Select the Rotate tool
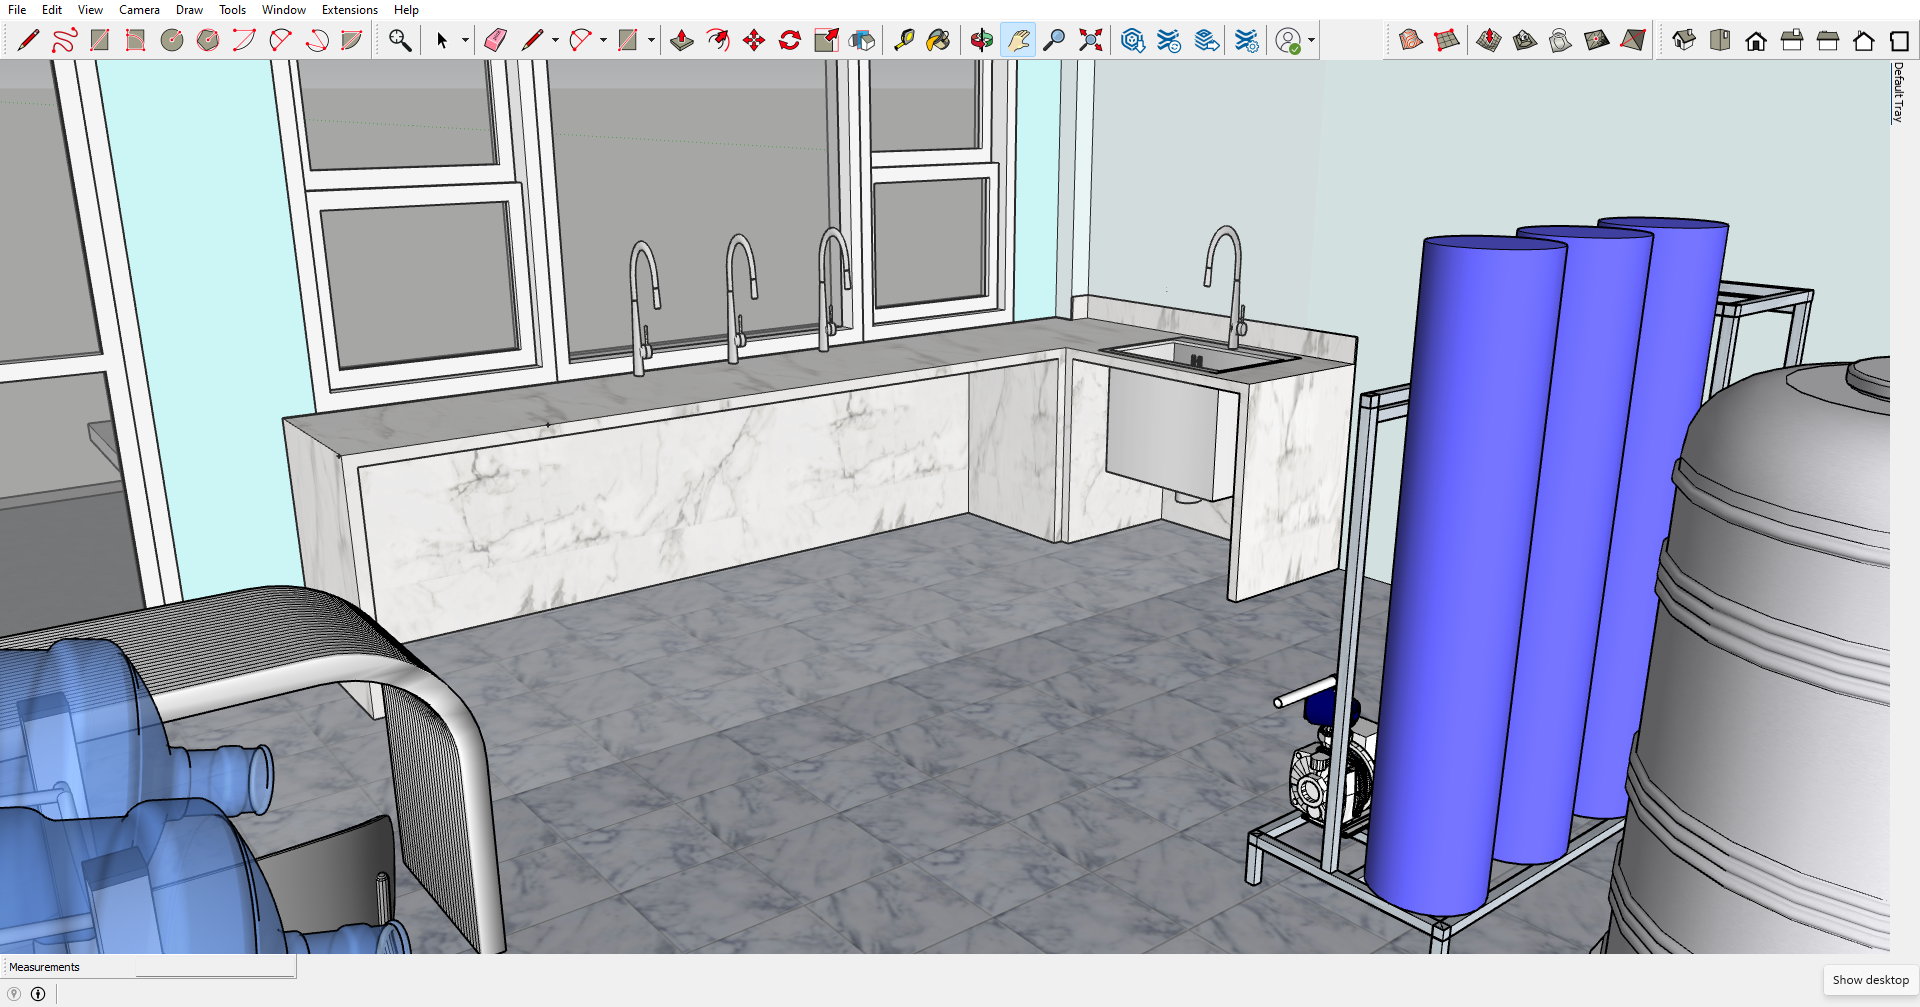1920x1007 pixels. click(x=790, y=40)
